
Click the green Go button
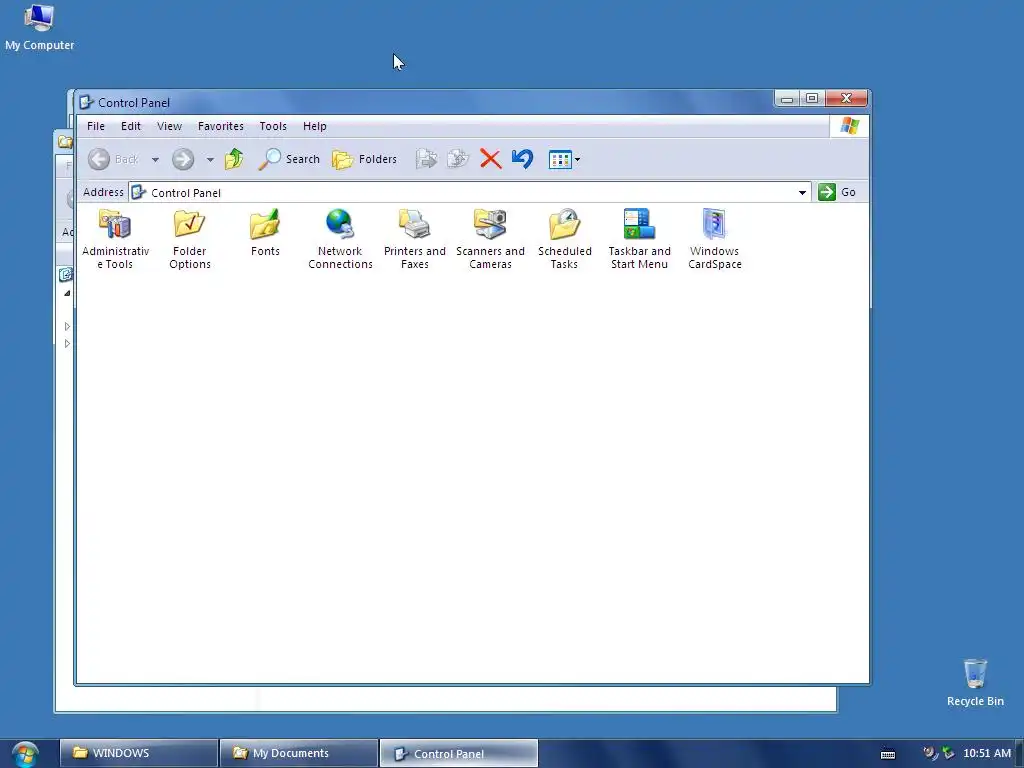pyautogui.click(x=837, y=192)
